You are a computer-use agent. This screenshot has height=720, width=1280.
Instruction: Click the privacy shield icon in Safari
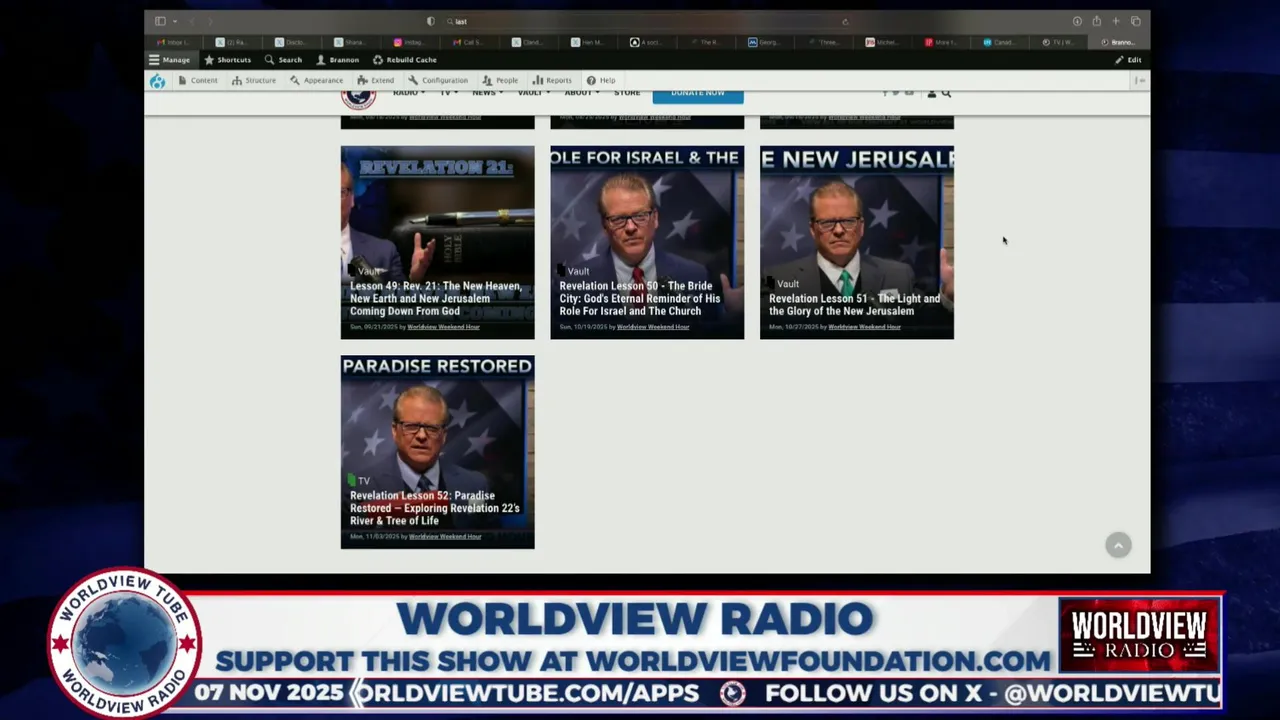click(x=431, y=21)
